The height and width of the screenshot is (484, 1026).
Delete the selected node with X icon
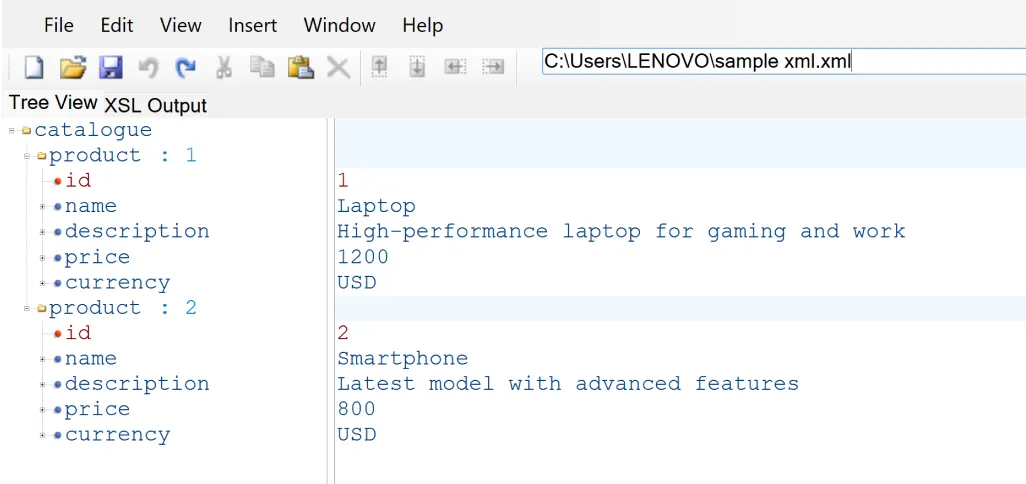338,67
